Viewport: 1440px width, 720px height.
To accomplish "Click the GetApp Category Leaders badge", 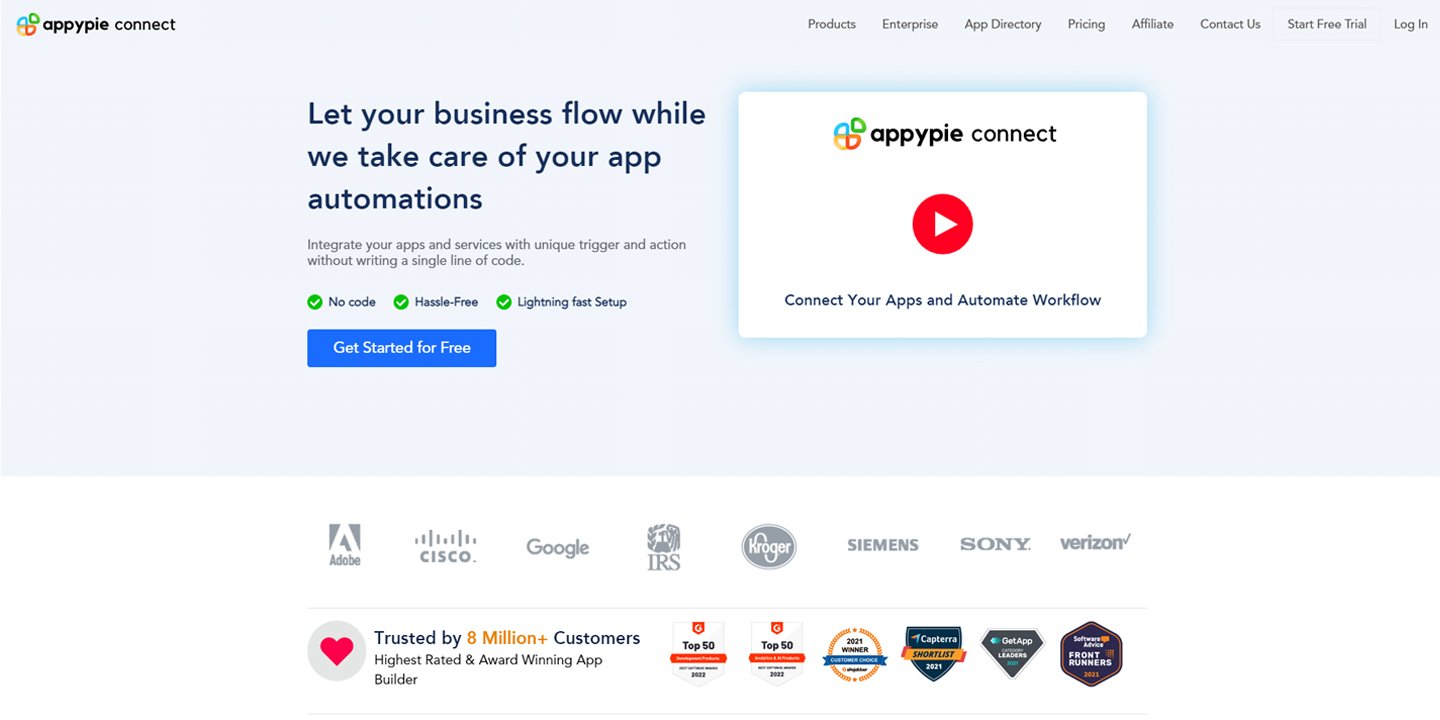I will pos(1012,654).
